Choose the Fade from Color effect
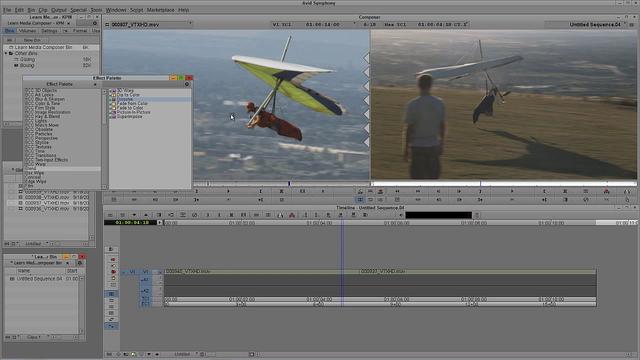Viewport: 640px width, 360px height. click(x=132, y=104)
